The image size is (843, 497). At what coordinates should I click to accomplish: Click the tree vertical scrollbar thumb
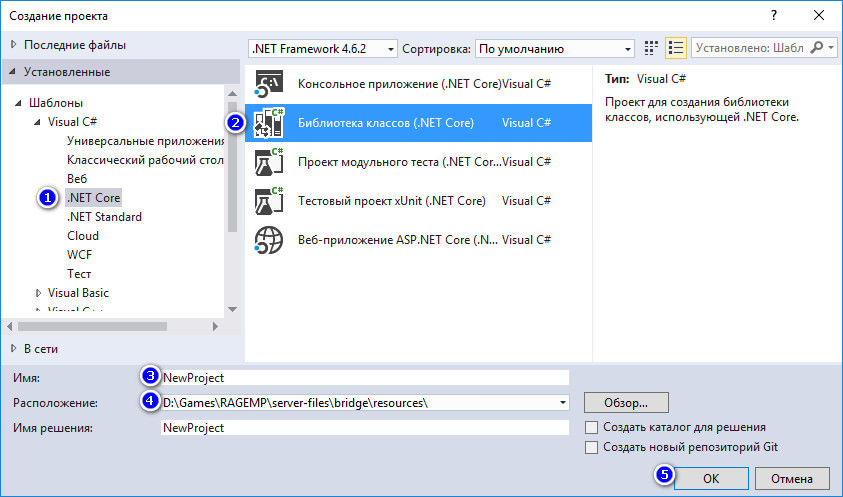click(x=232, y=167)
